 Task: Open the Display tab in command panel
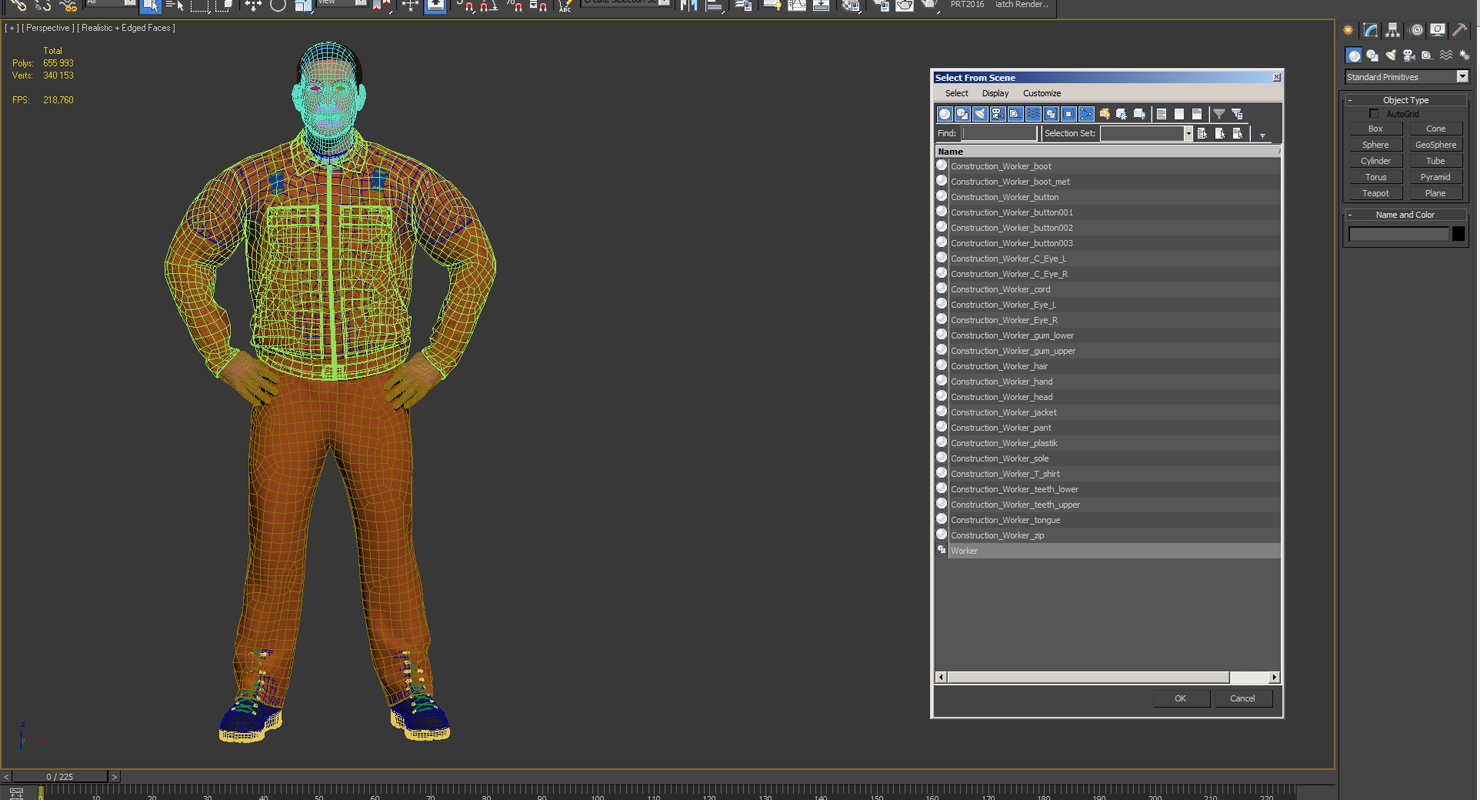[x=1437, y=30]
